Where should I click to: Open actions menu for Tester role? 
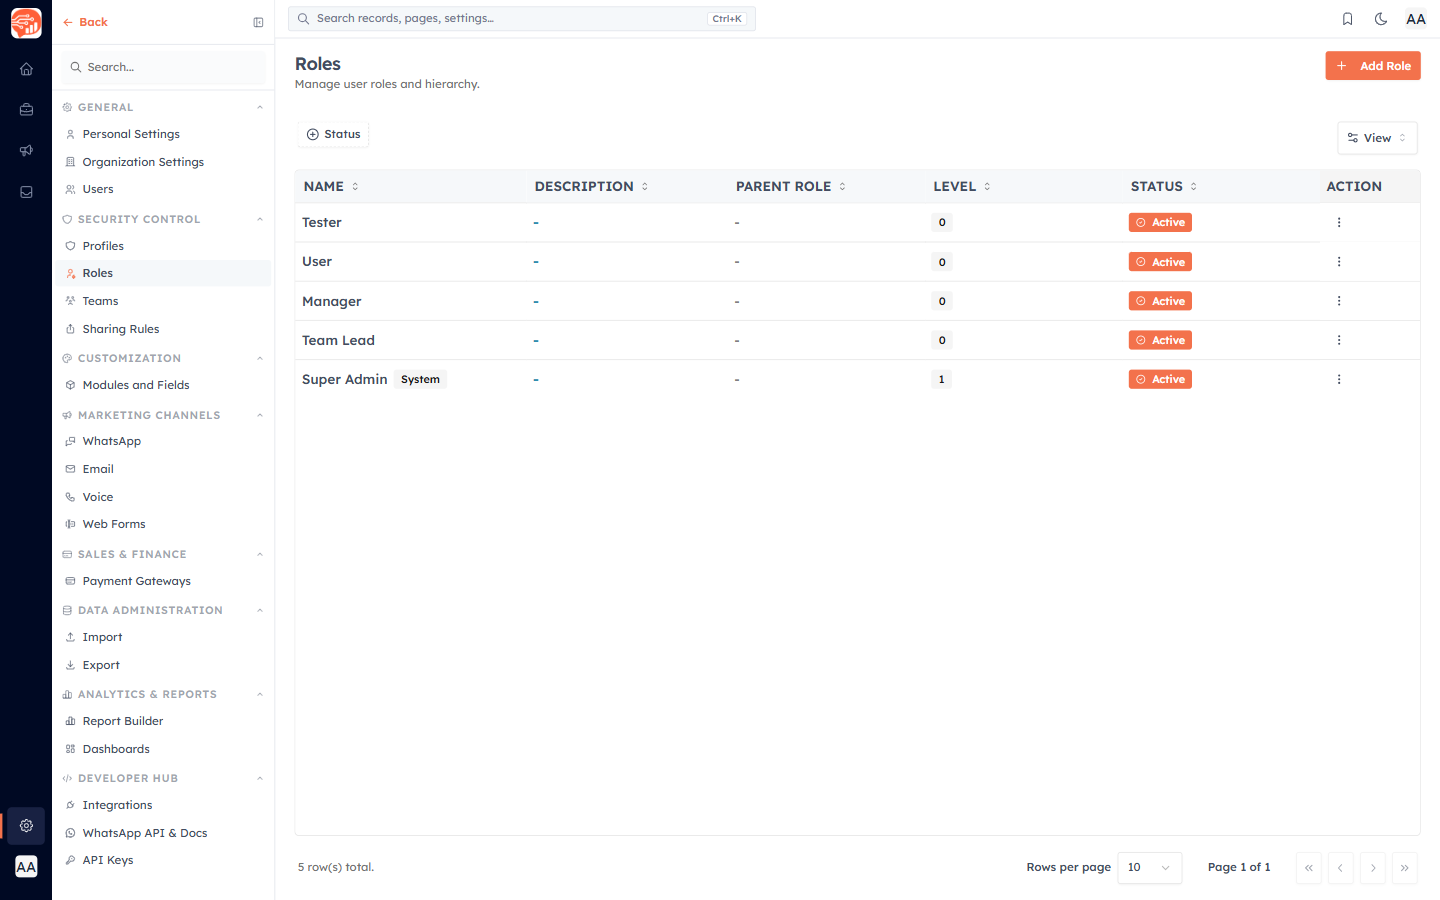click(1339, 223)
